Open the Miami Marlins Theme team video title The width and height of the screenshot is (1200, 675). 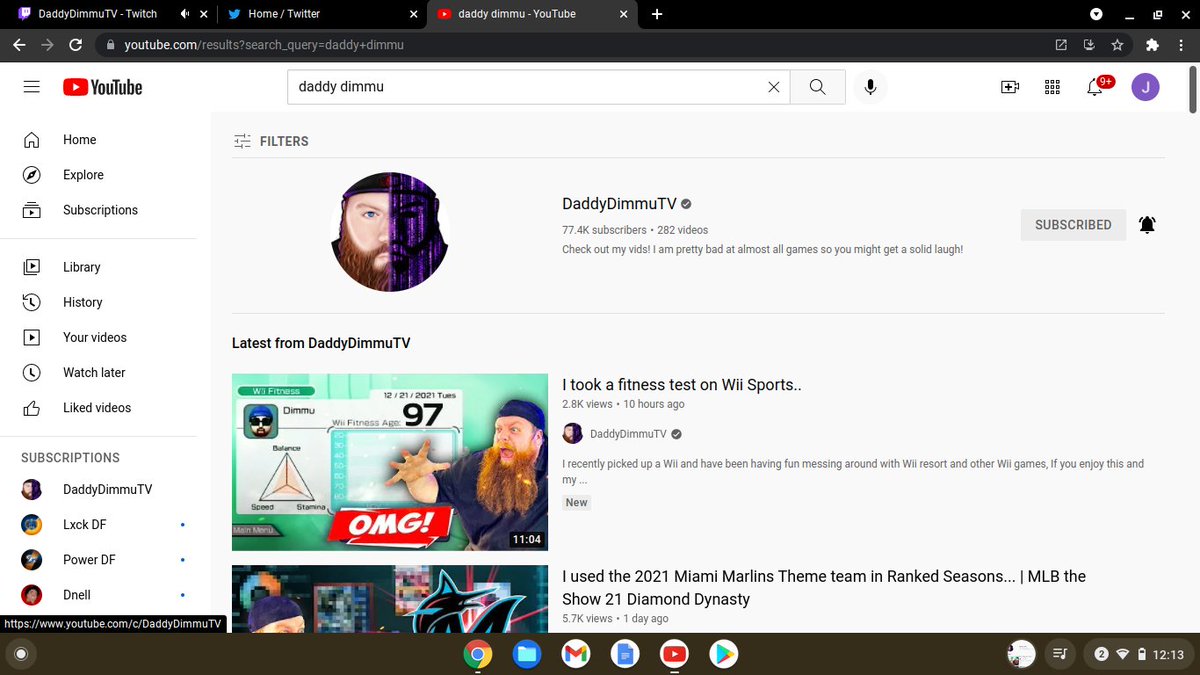[x=824, y=588]
